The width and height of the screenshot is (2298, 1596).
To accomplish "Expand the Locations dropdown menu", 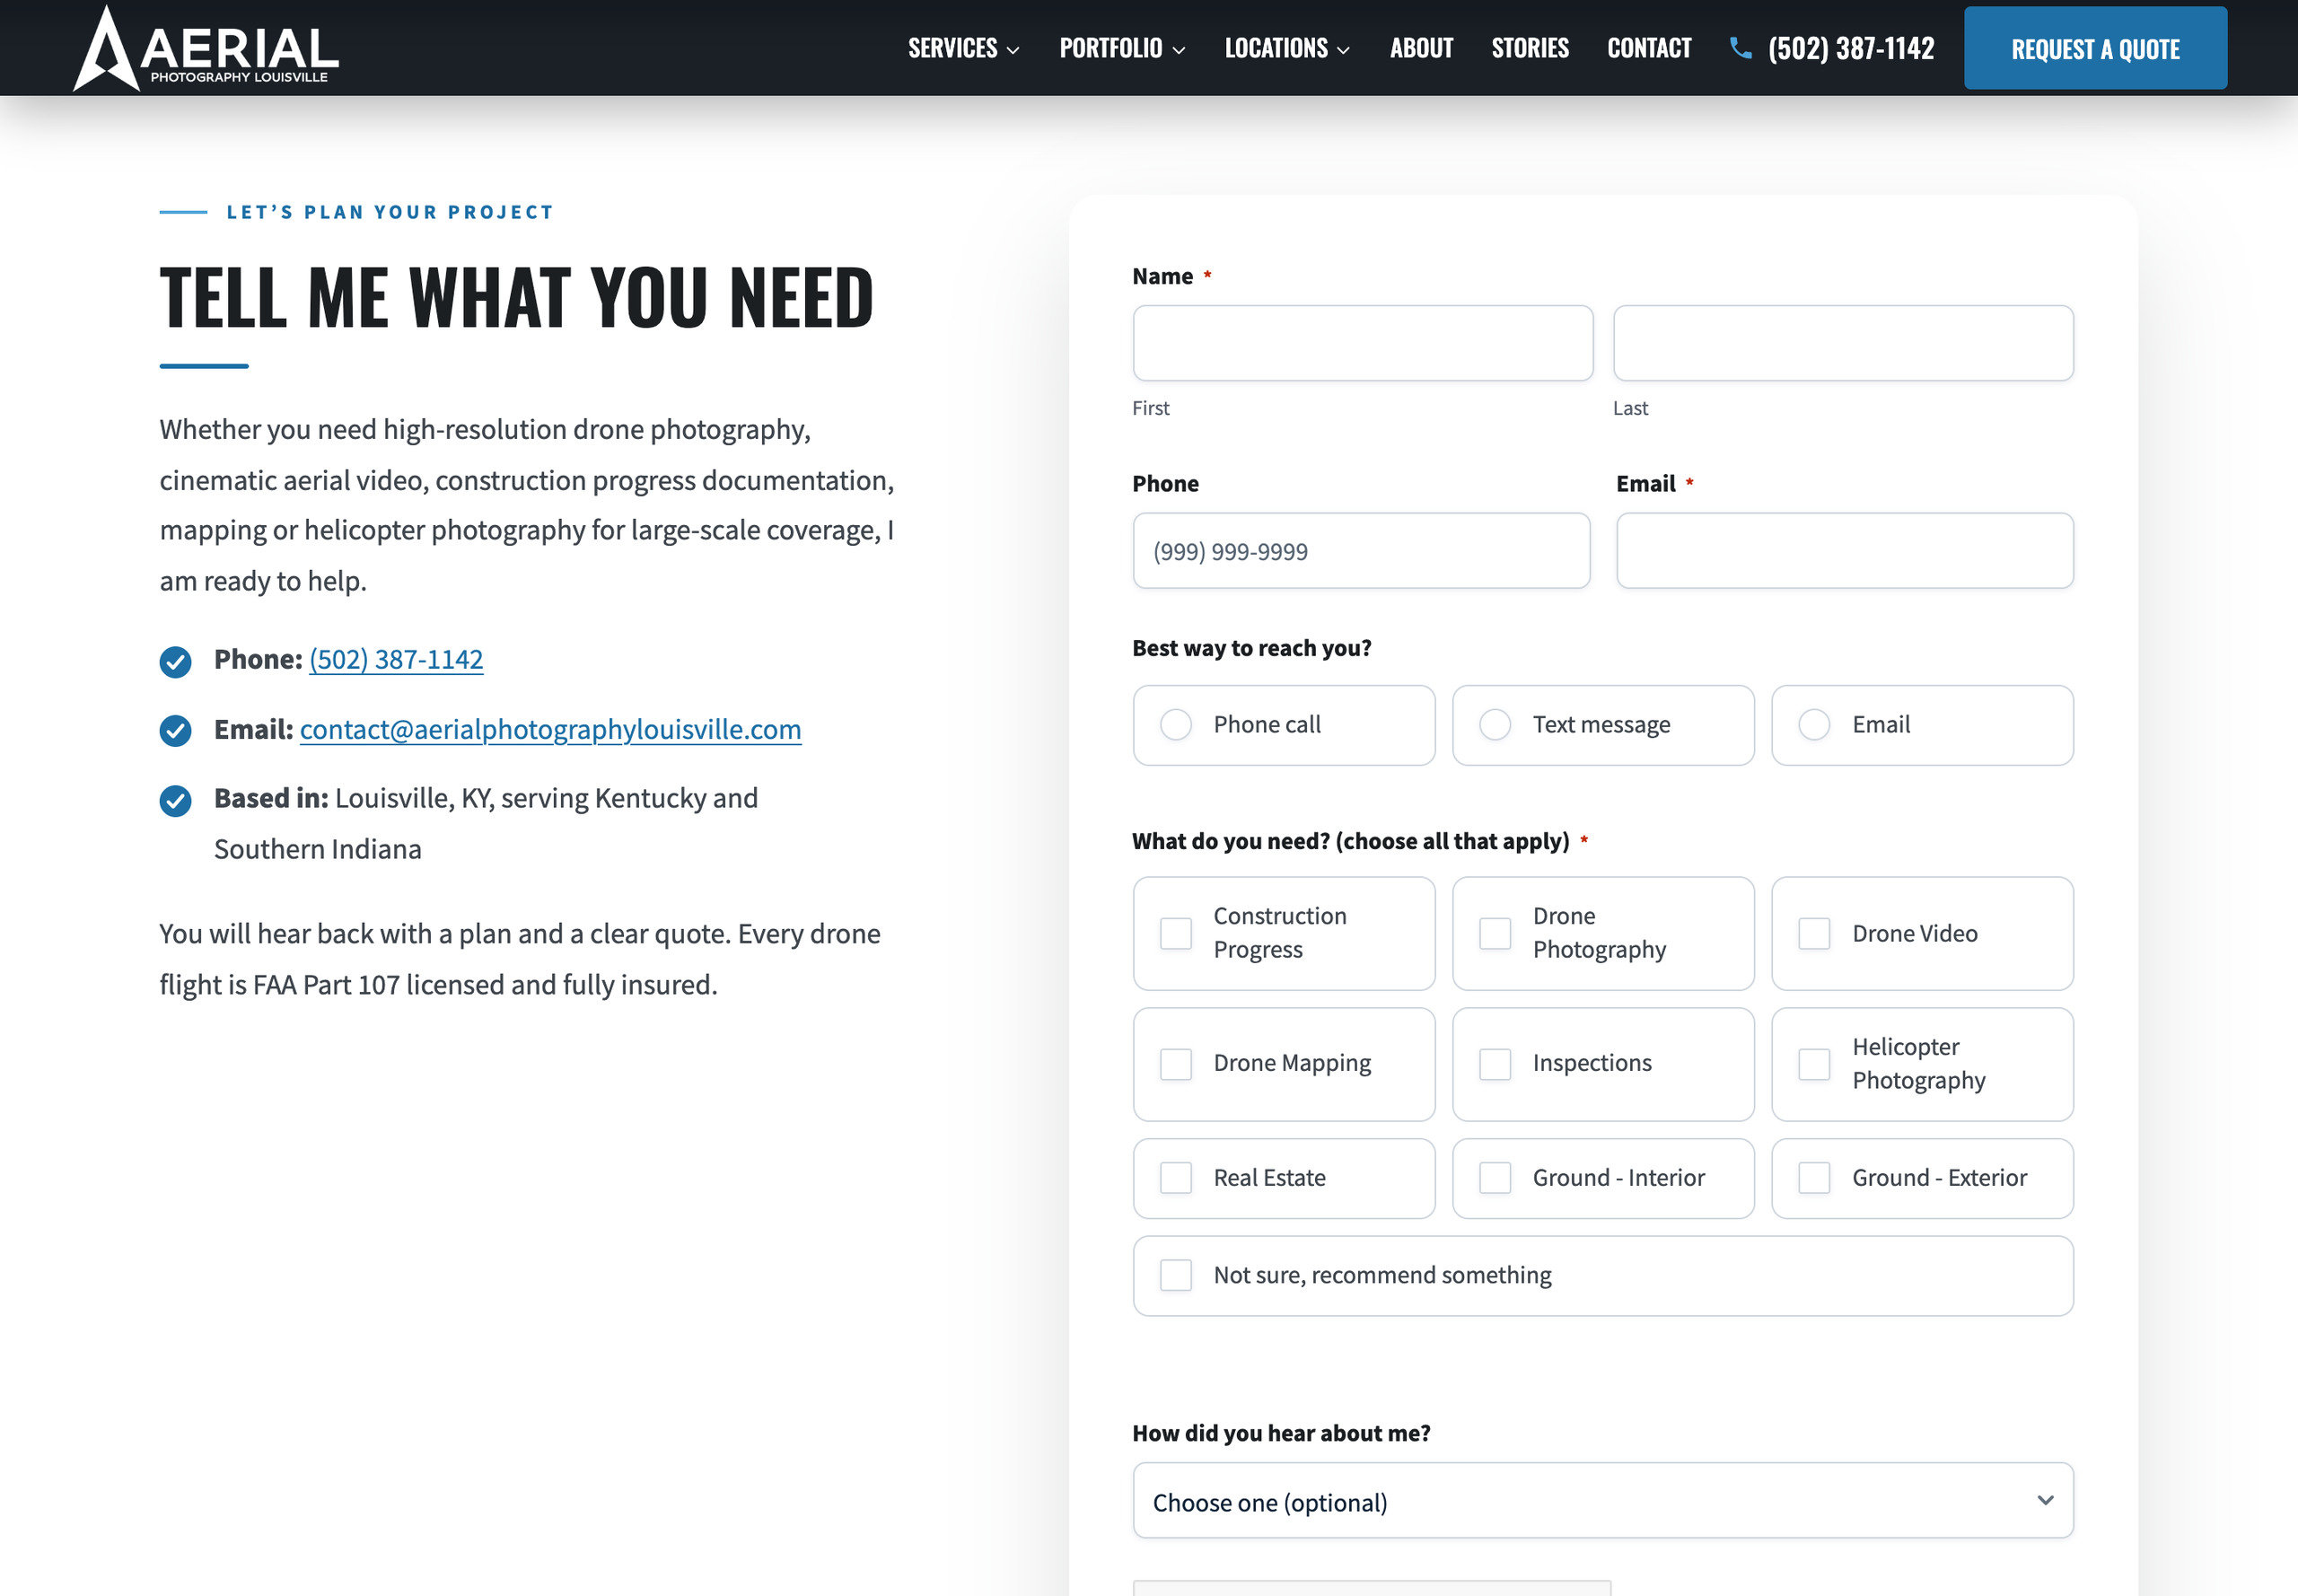I will click(1287, 48).
